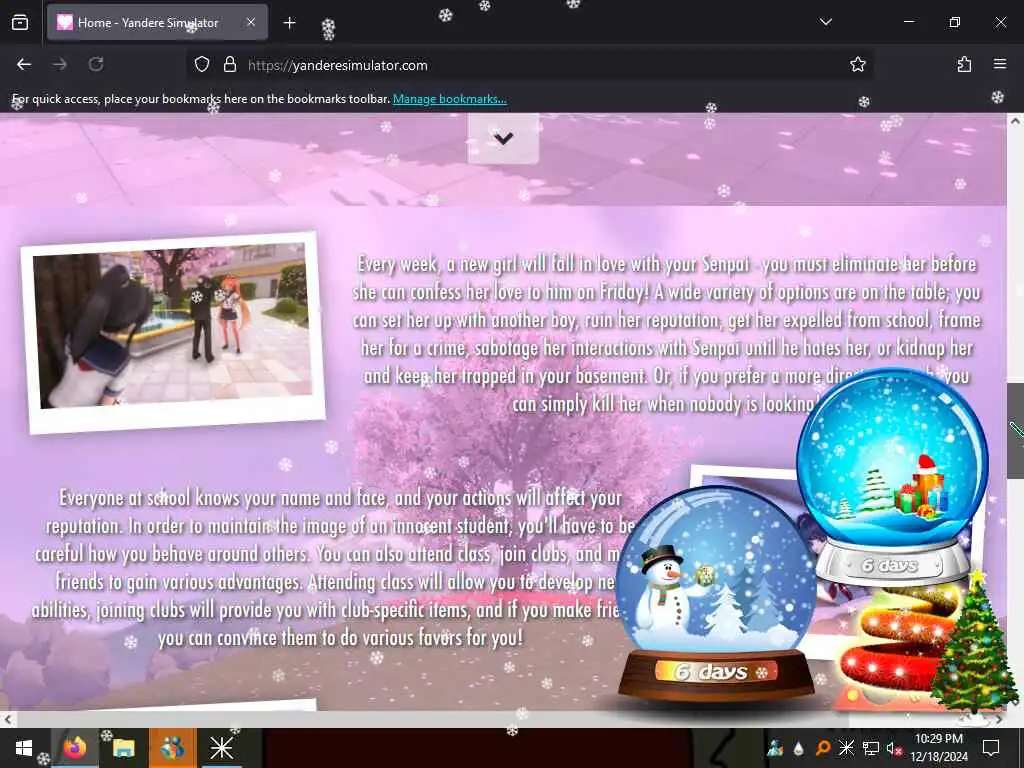The width and height of the screenshot is (1024, 768).
Task: Open the snowflake app on the taskbar
Action: pos(221,748)
